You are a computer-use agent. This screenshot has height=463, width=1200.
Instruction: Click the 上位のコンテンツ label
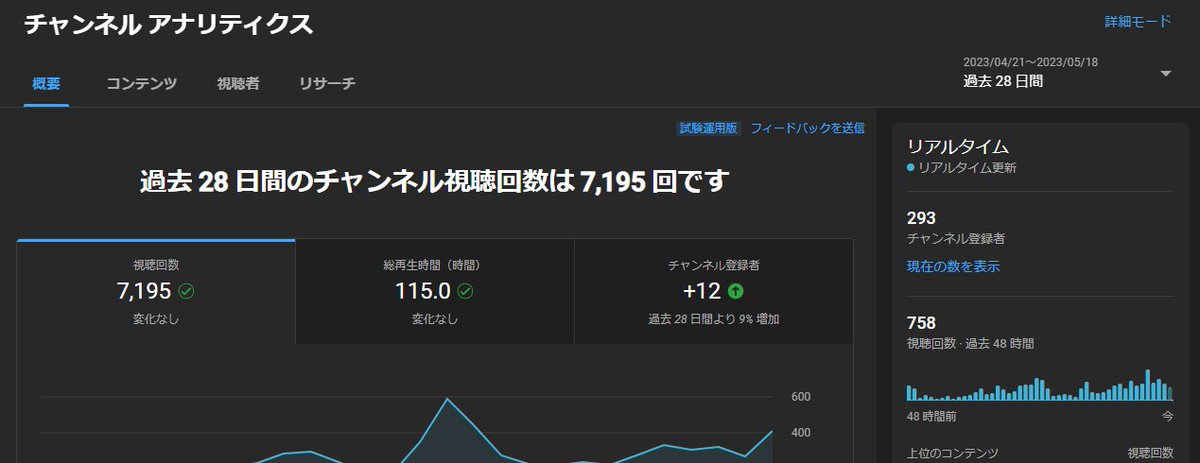click(x=953, y=453)
